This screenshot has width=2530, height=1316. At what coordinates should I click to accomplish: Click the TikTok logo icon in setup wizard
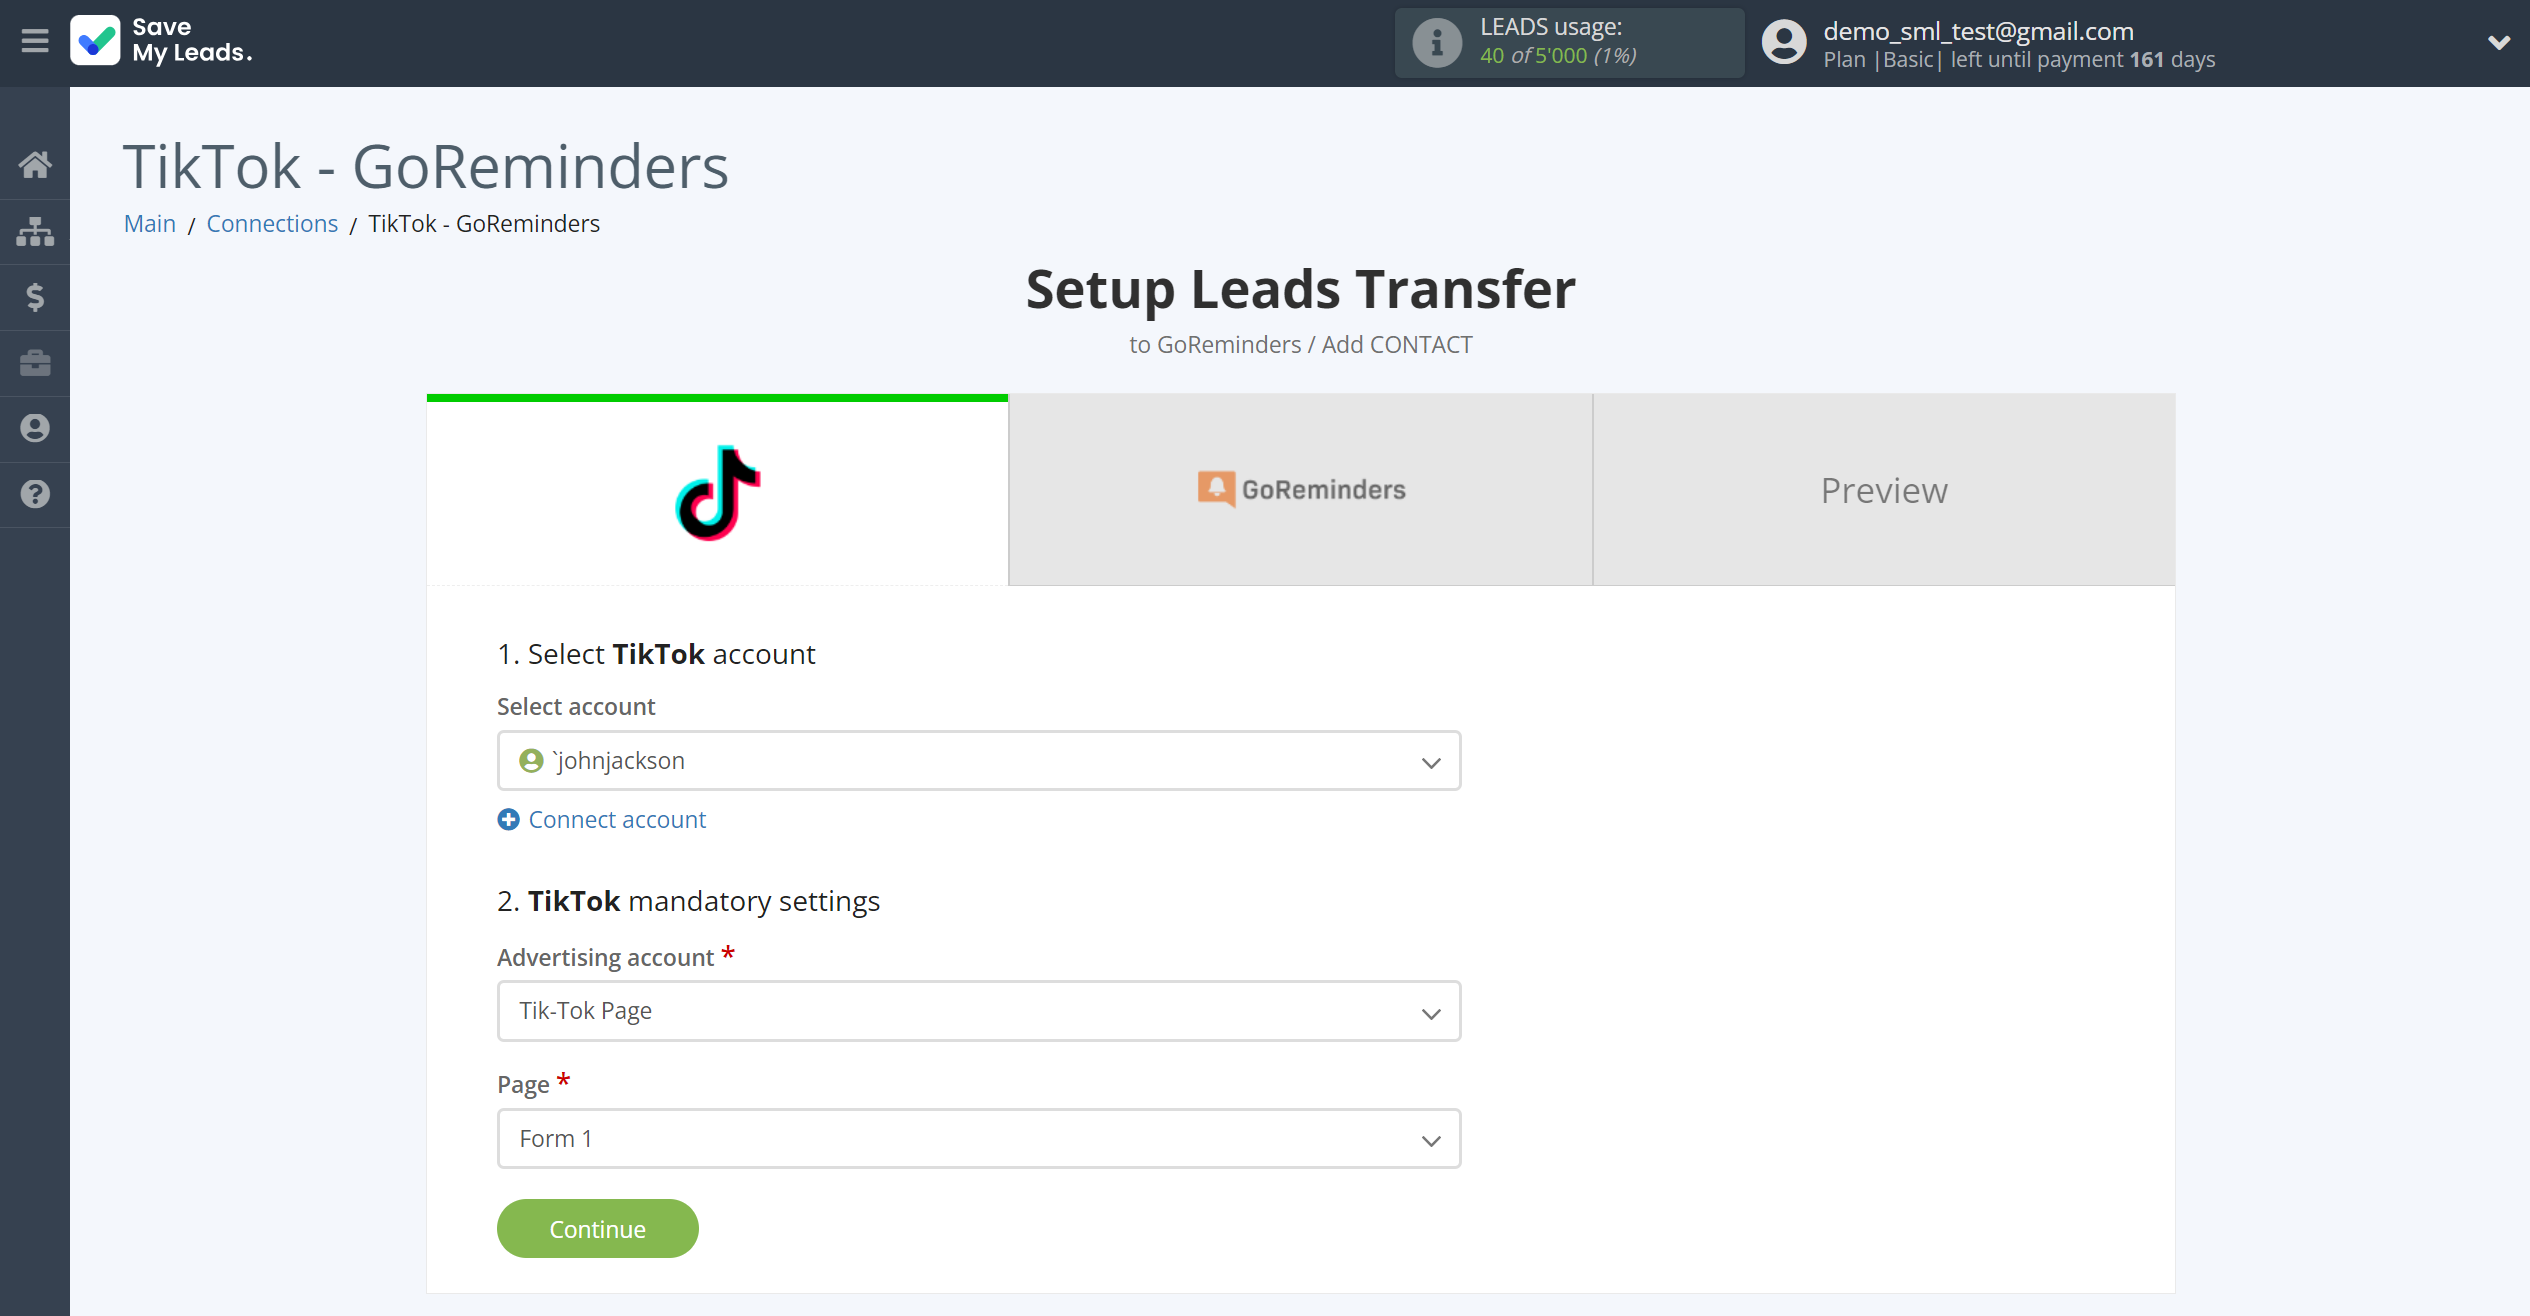[718, 491]
